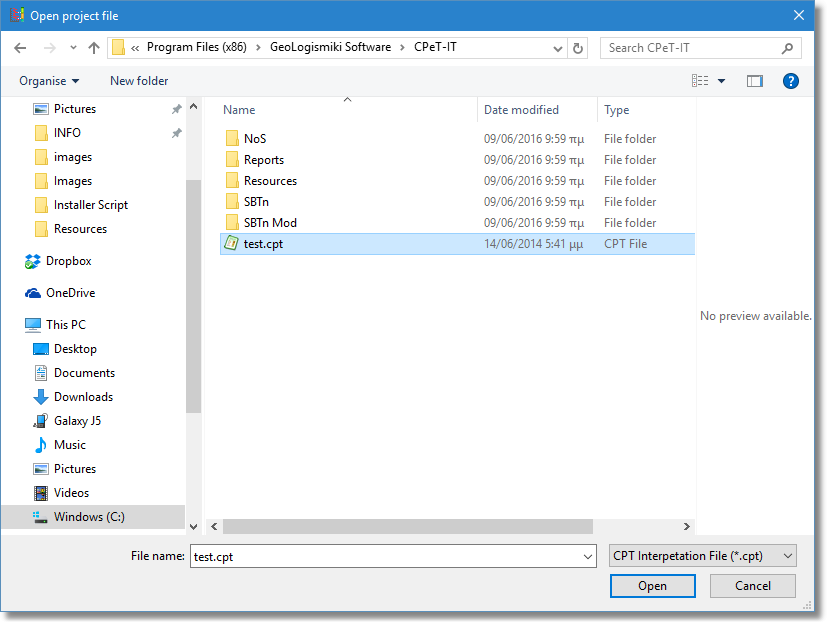
Task: Click the Help question mark icon
Action: (x=790, y=81)
